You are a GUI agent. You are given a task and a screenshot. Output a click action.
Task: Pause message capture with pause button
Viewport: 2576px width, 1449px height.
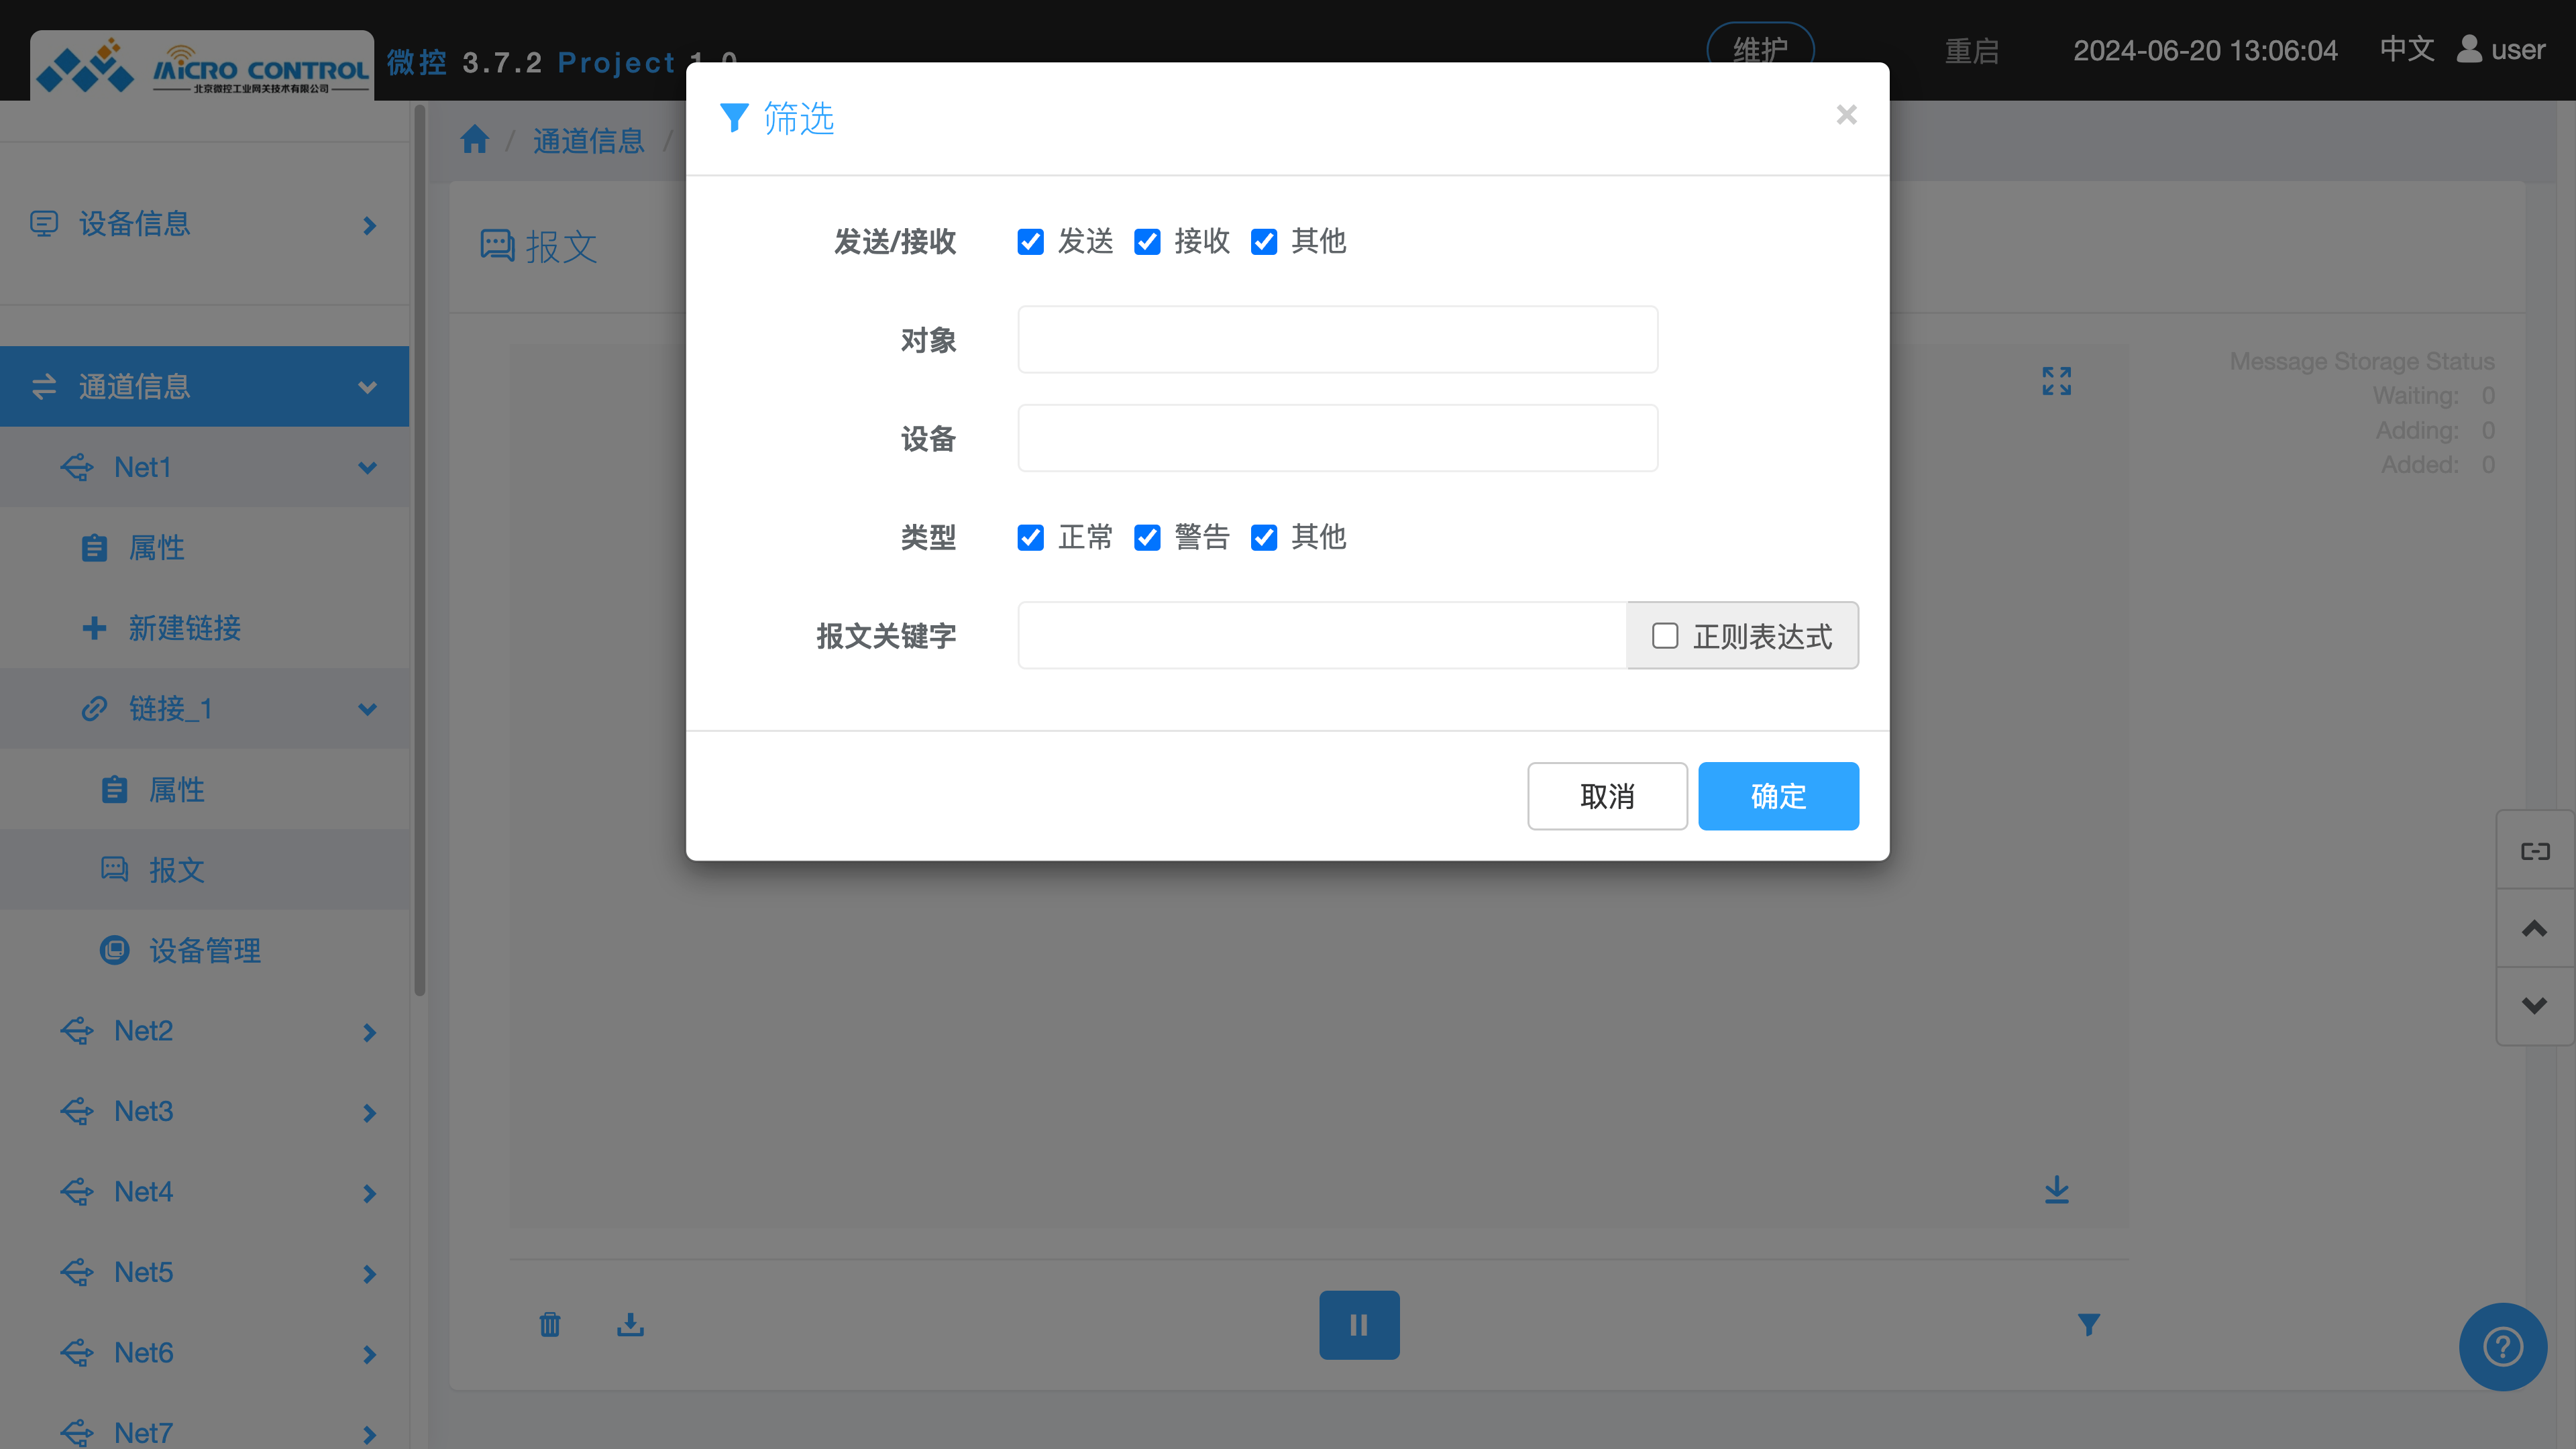[1358, 1324]
